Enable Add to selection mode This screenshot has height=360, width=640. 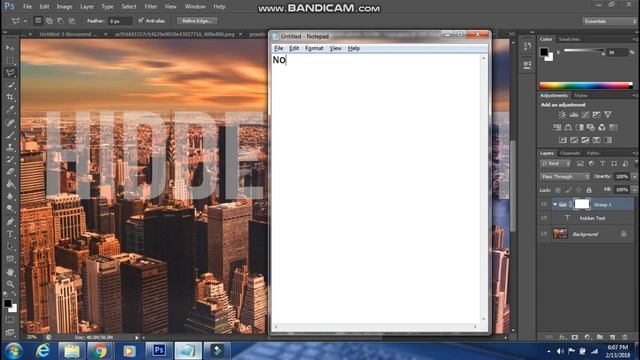pyautogui.click(x=49, y=20)
